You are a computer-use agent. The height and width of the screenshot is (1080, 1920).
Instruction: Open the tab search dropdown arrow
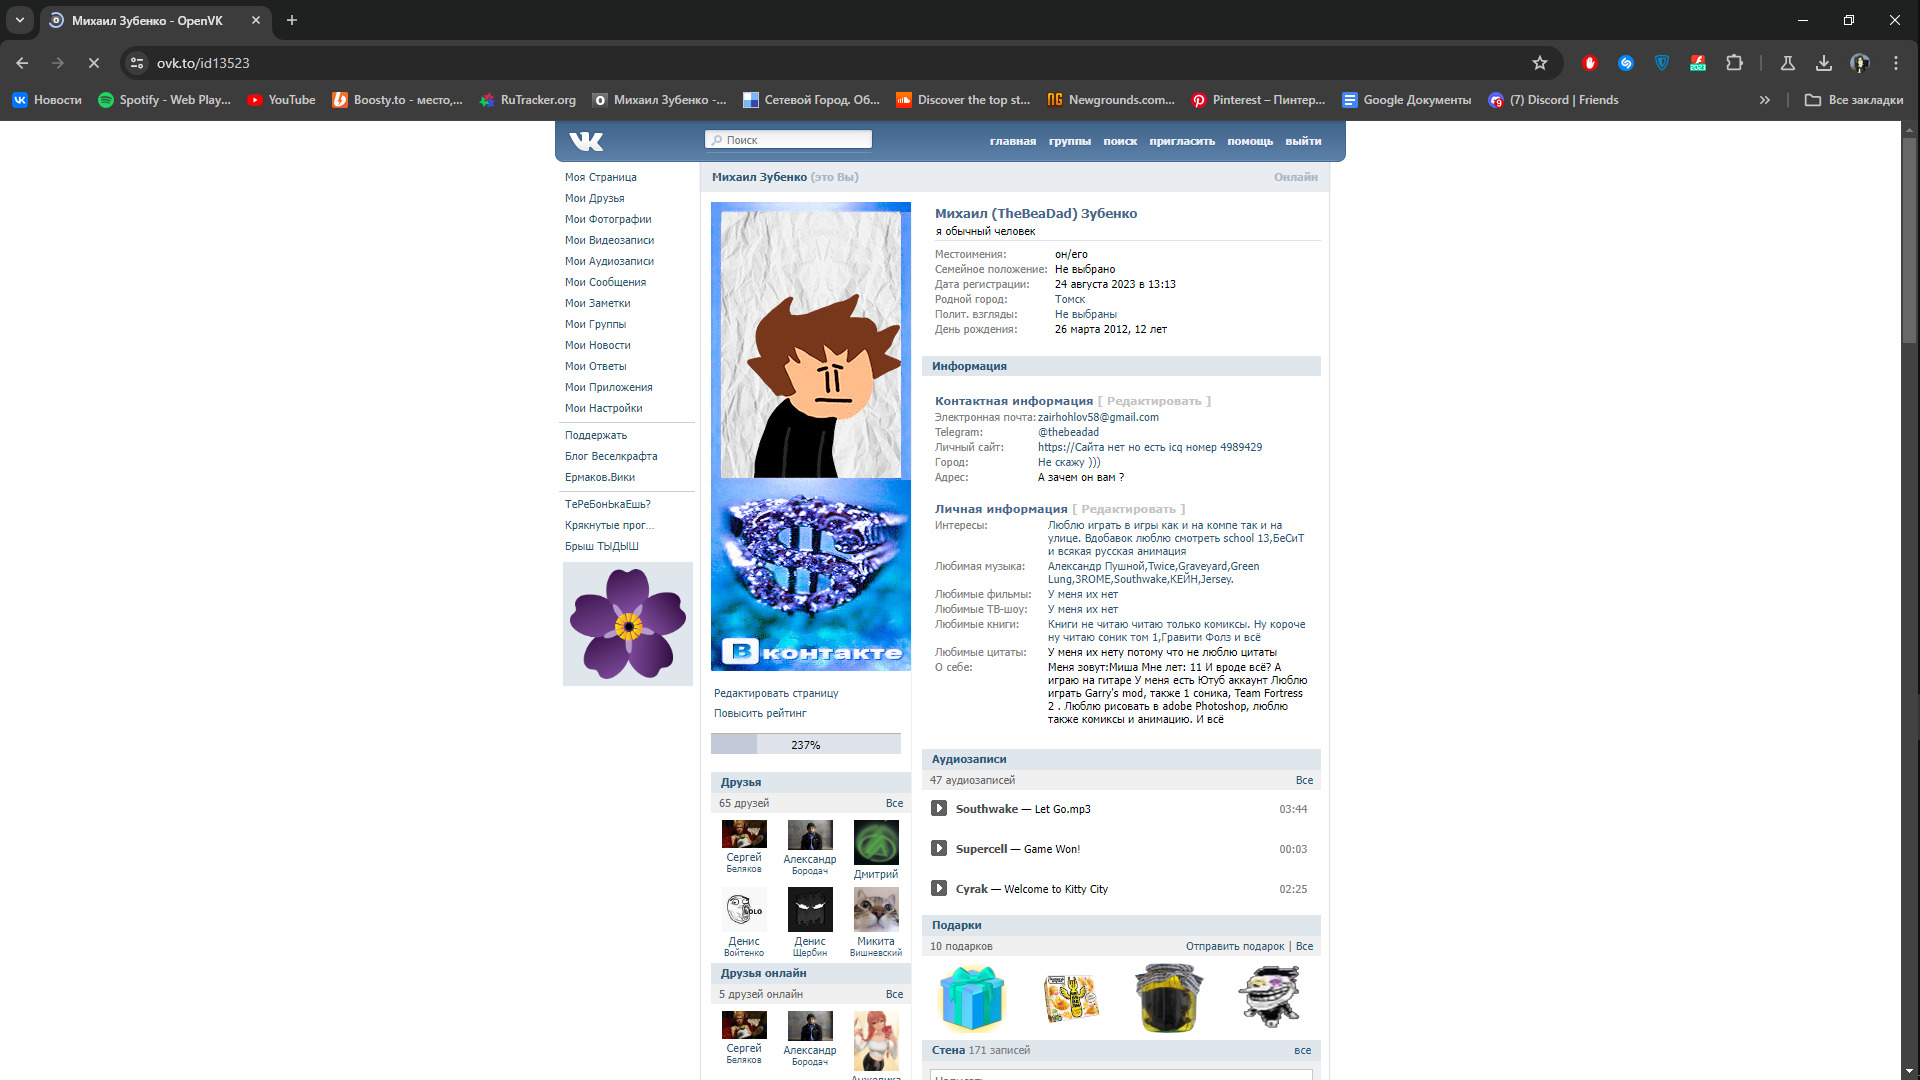[20, 20]
